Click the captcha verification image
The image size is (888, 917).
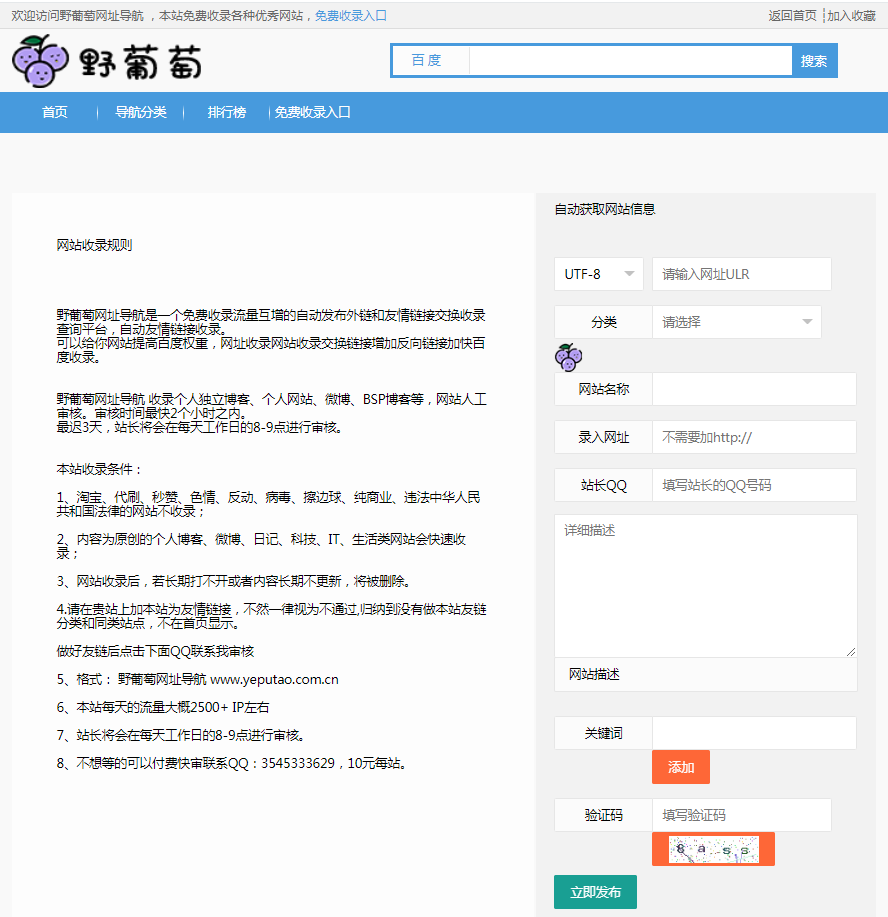click(x=713, y=850)
